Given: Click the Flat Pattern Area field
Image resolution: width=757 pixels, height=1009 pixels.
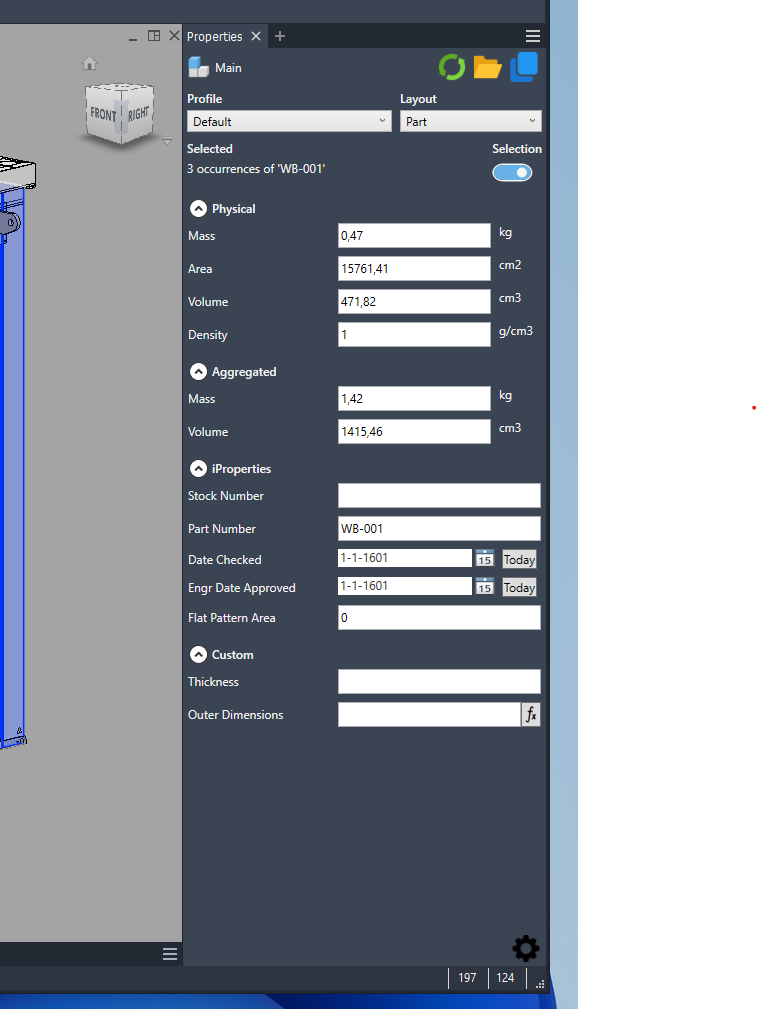Looking at the screenshot, I should (x=439, y=618).
